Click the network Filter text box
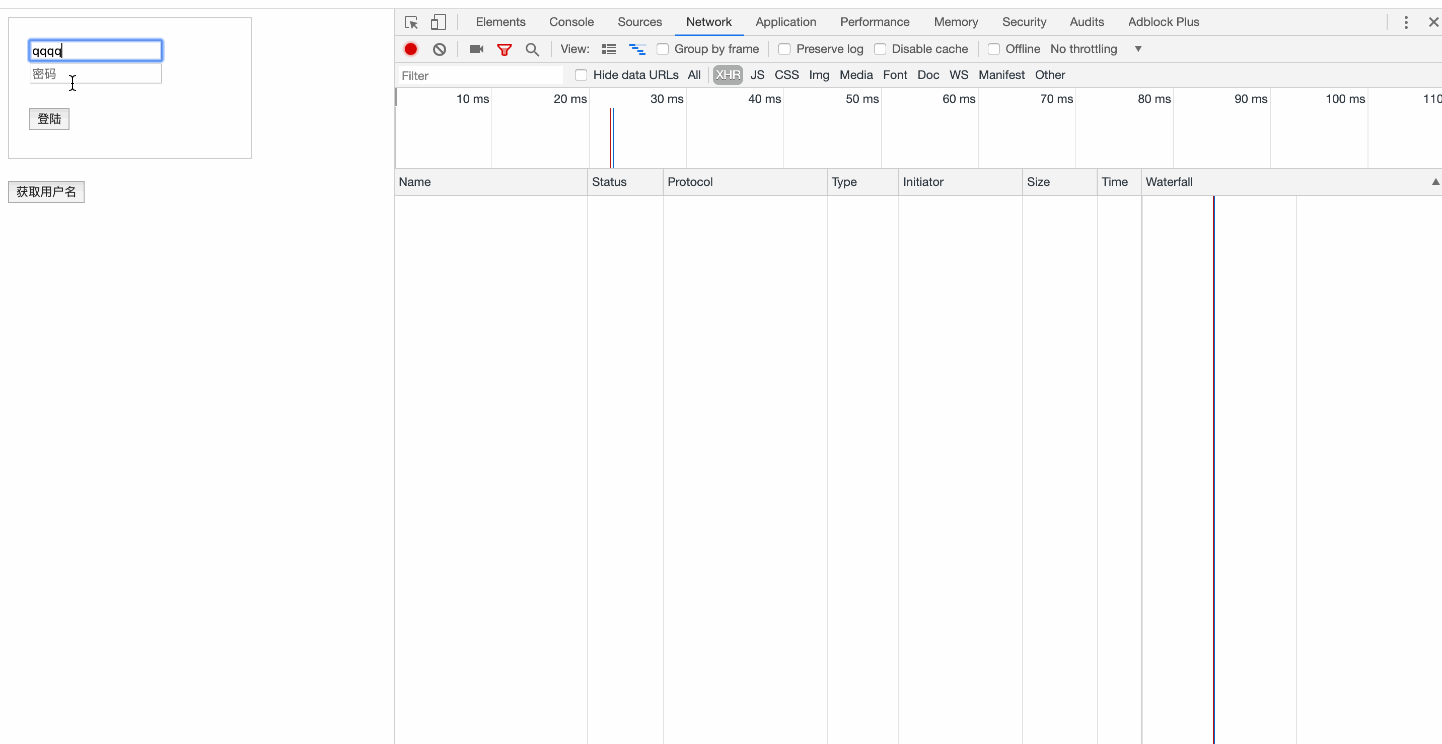Viewport: 1442px width, 744px height. (x=480, y=76)
